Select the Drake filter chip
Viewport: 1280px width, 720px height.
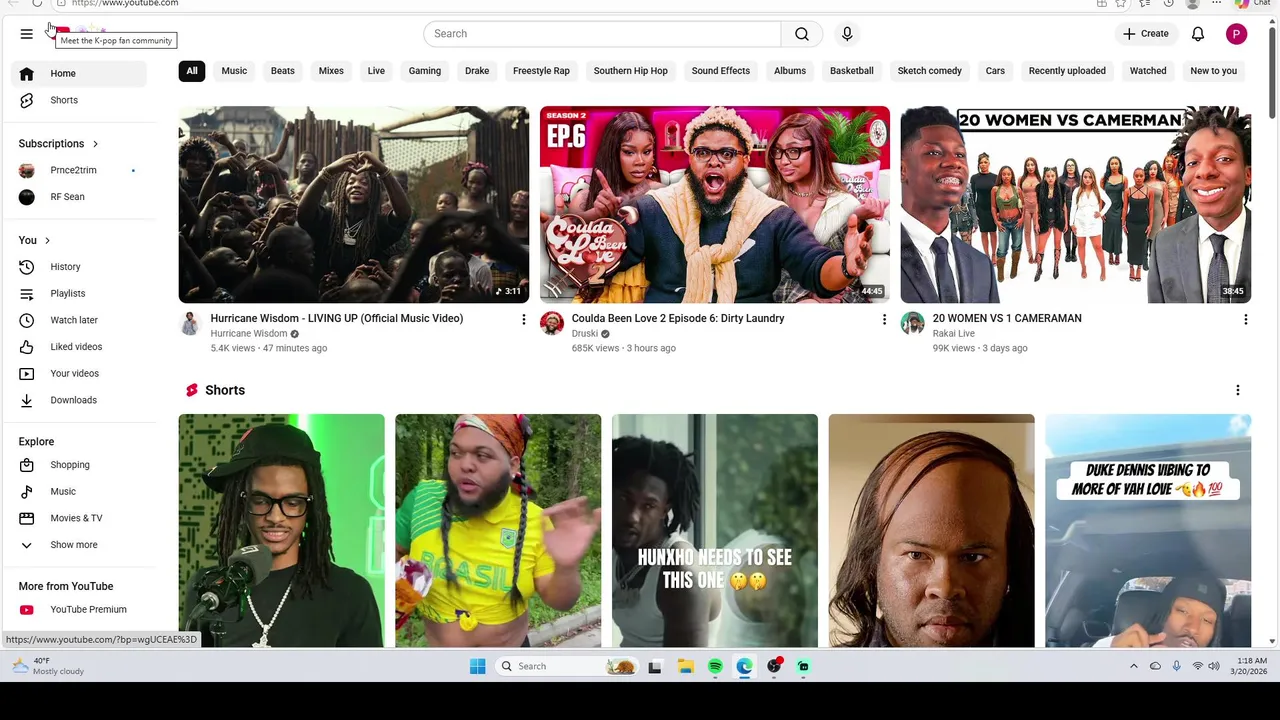(x=477, y=71)
